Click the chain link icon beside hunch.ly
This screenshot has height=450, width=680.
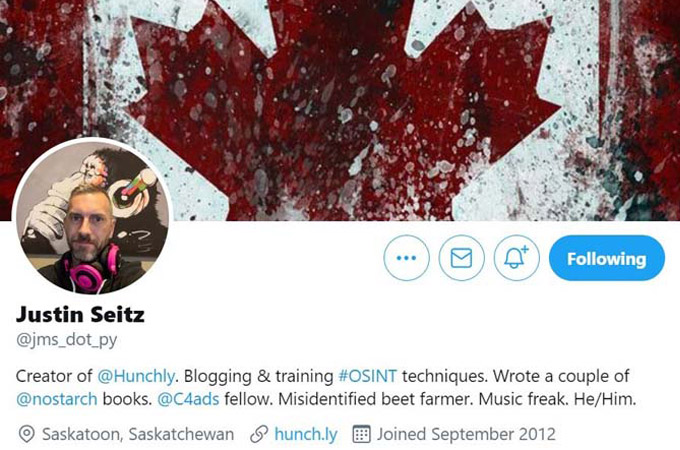click(x=259, y=434)
